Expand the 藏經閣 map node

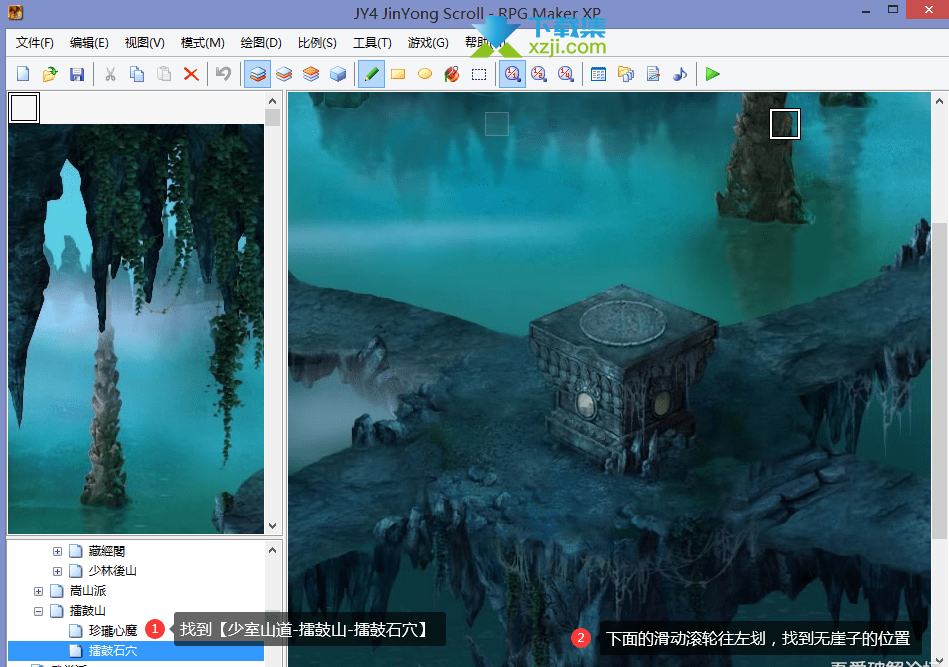(57, 551)
